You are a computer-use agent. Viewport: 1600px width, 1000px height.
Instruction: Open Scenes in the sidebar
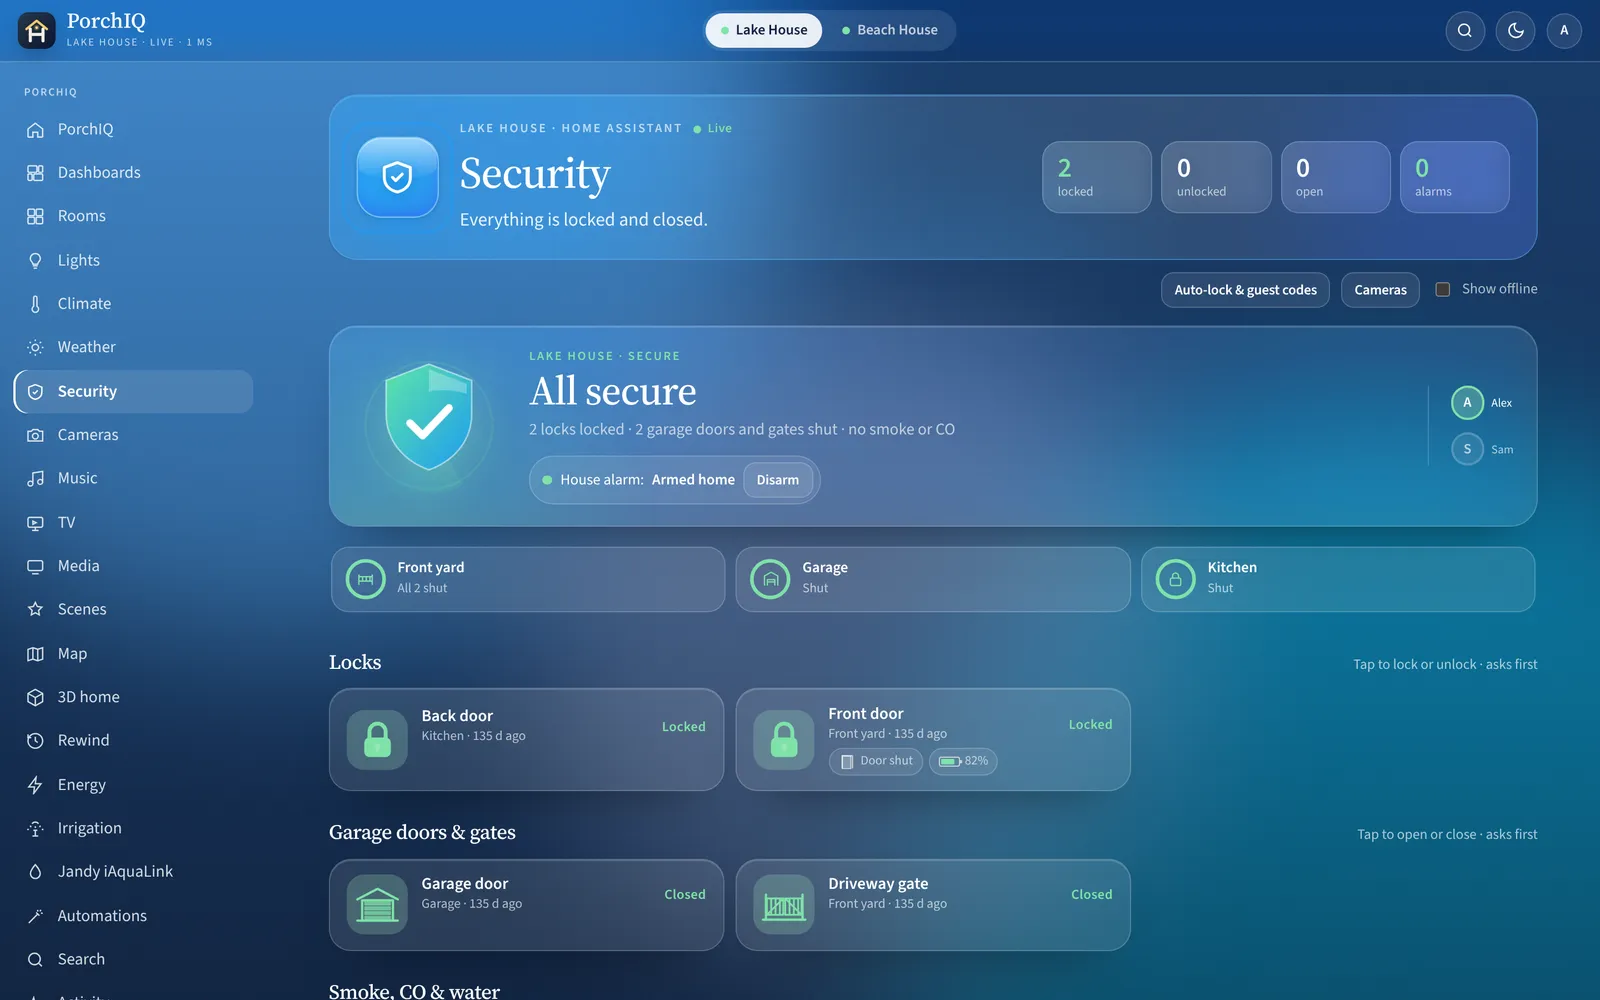[133, 610]
